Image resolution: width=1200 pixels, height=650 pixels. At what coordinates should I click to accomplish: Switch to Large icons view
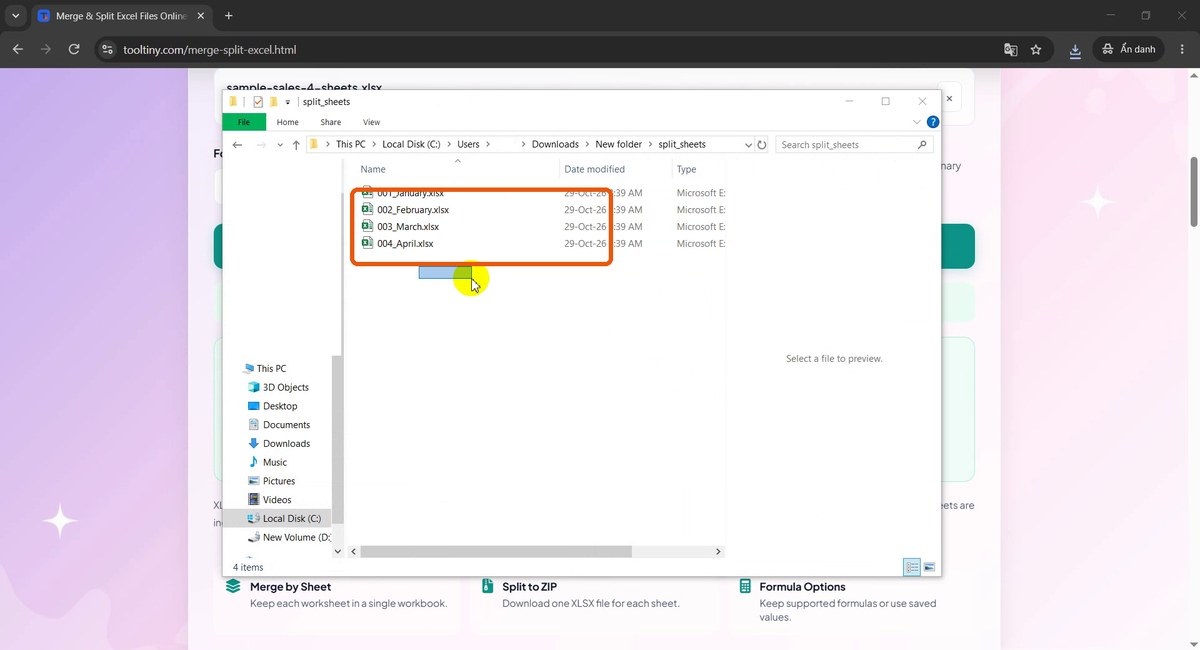pos(929,567)
